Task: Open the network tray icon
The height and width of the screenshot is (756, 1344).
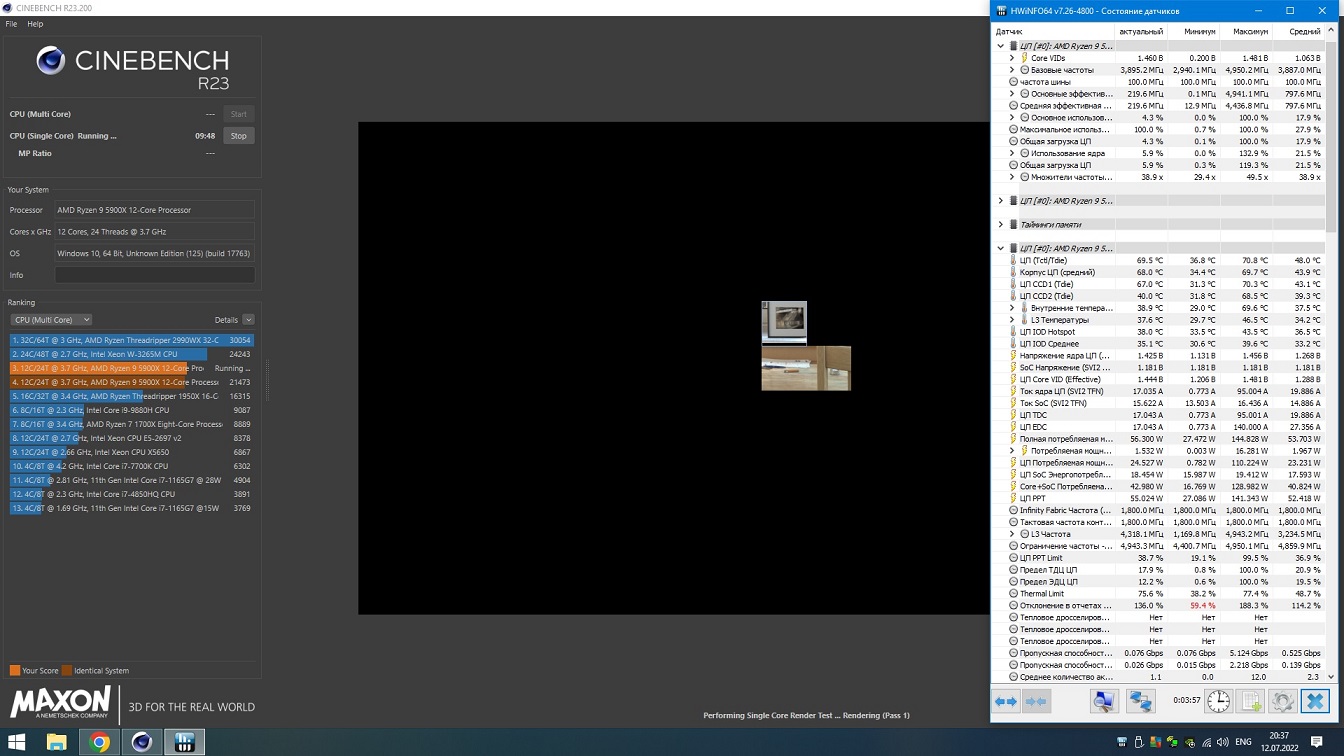Action: point(1206,742)
